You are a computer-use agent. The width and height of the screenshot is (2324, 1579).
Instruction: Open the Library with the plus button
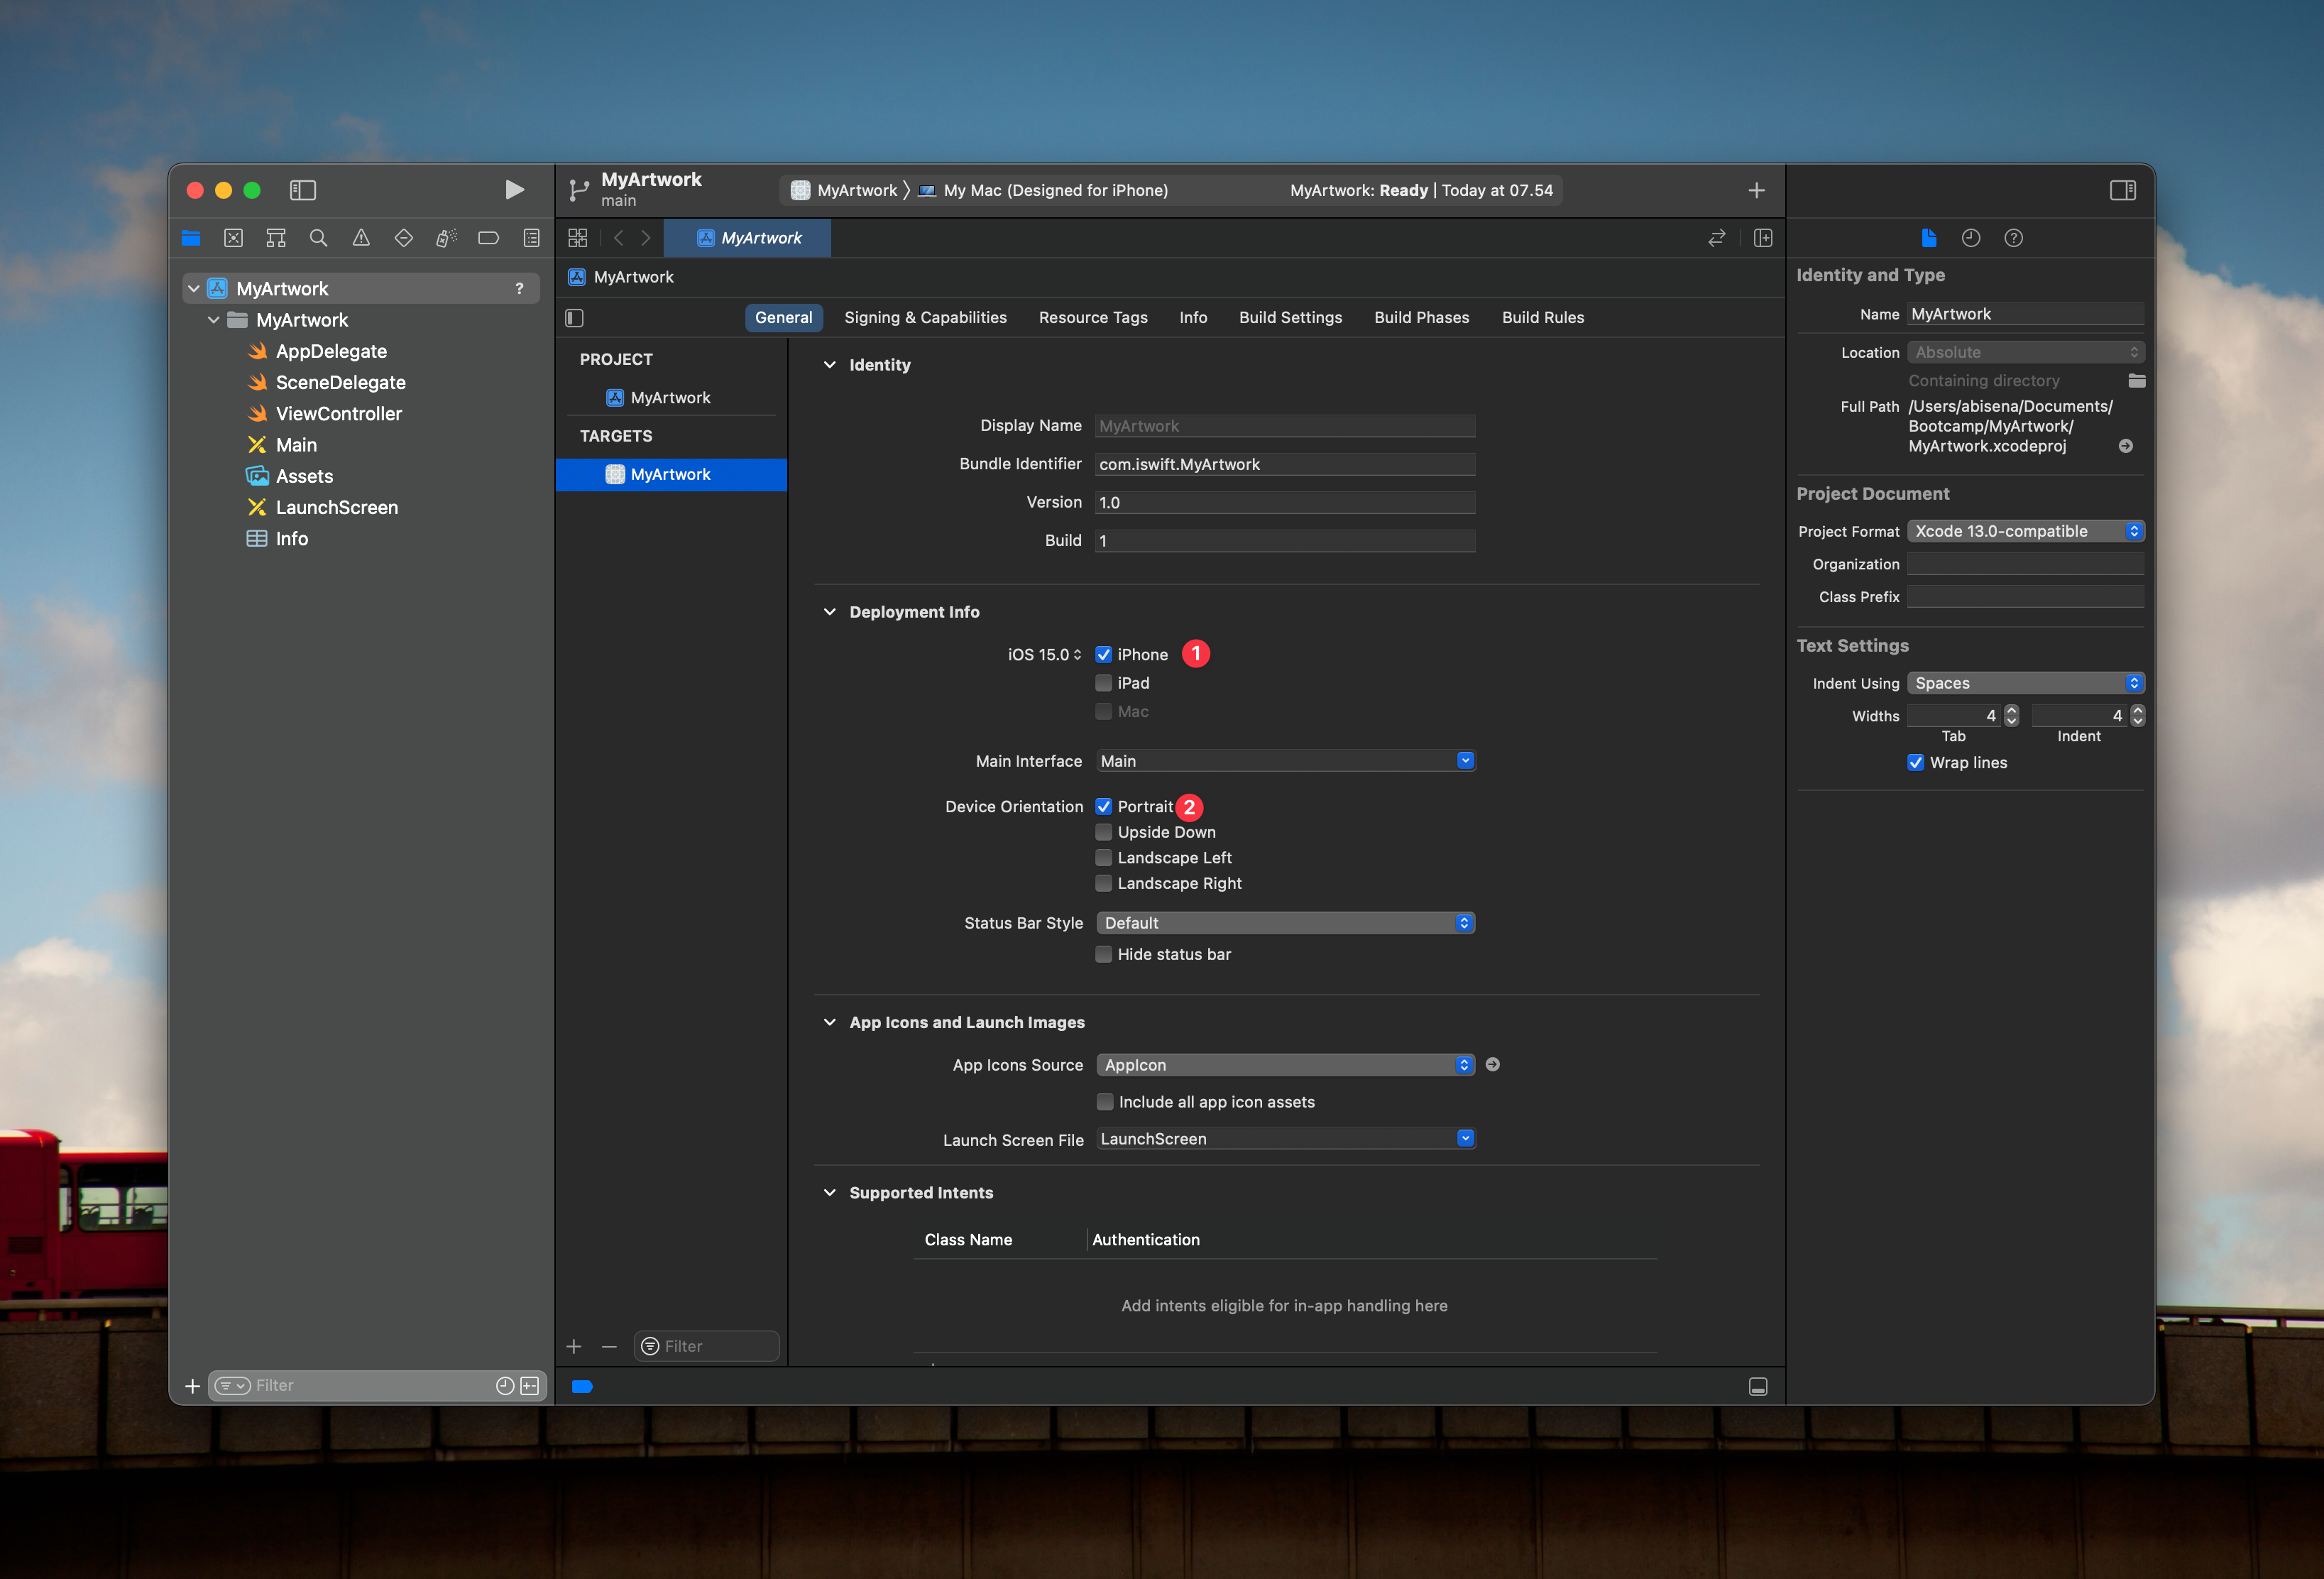click(1756, 190)
